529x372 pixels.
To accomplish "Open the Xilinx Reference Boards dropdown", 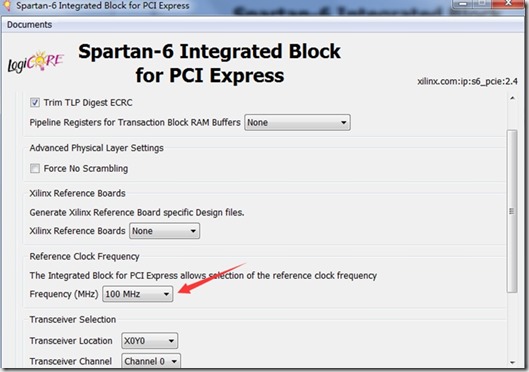I will click(x=165, y=231).
